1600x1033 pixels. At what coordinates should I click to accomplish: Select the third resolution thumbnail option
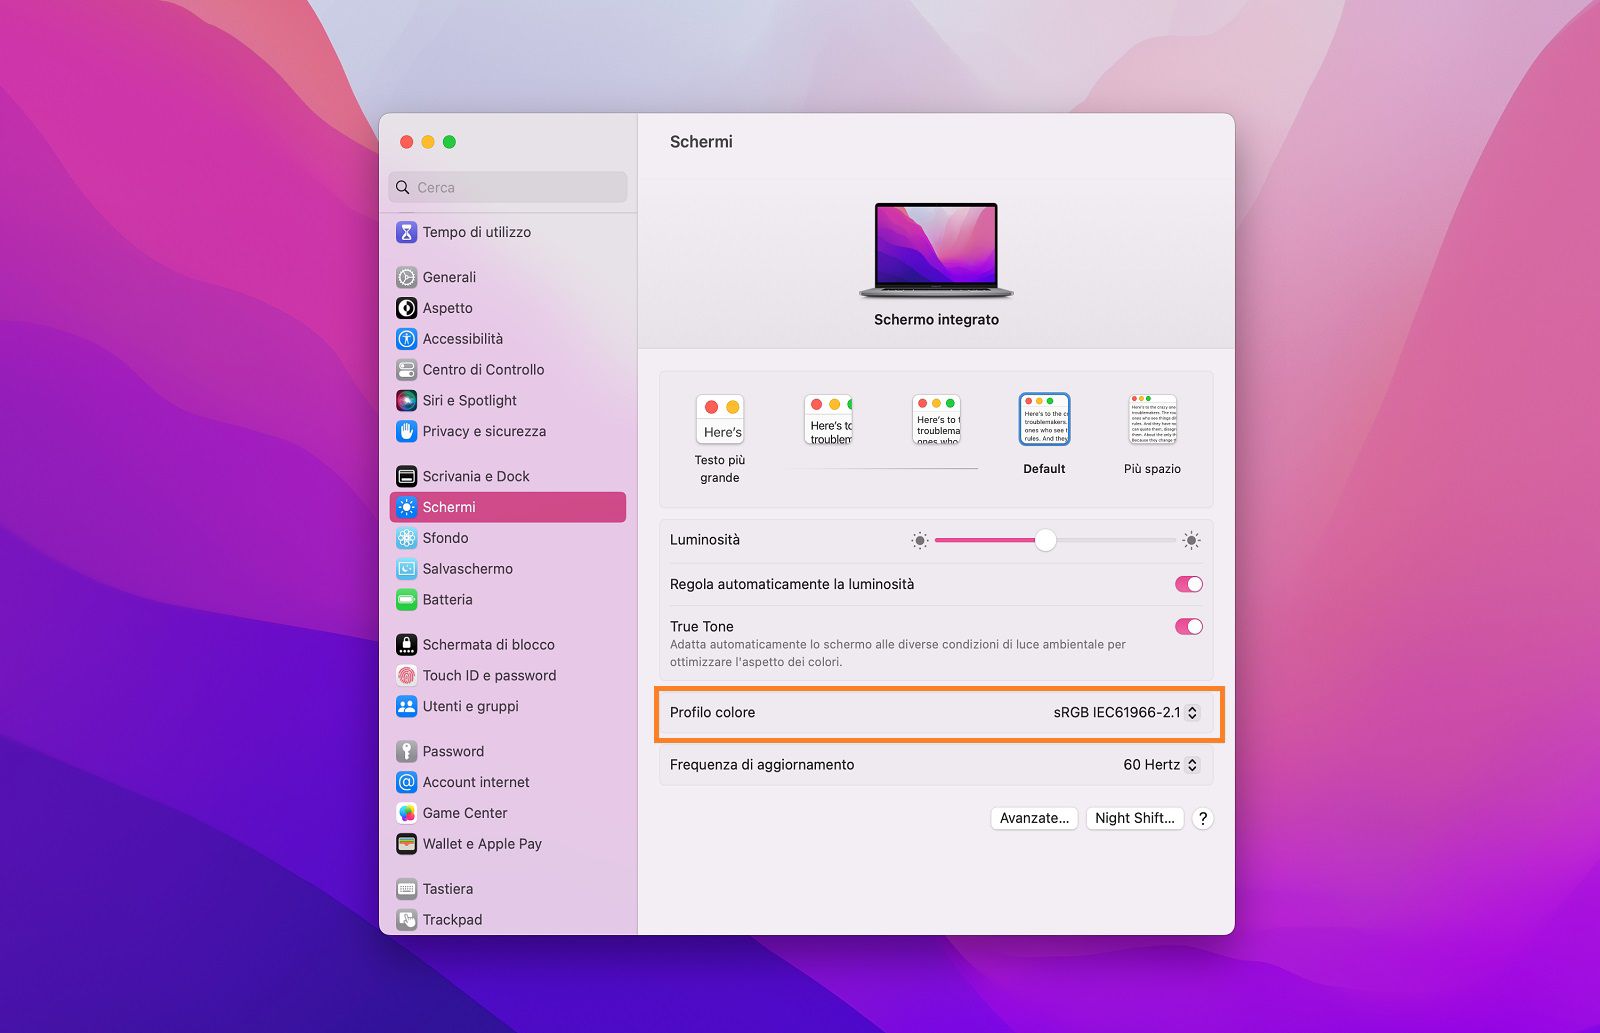[x=936, y=419]
